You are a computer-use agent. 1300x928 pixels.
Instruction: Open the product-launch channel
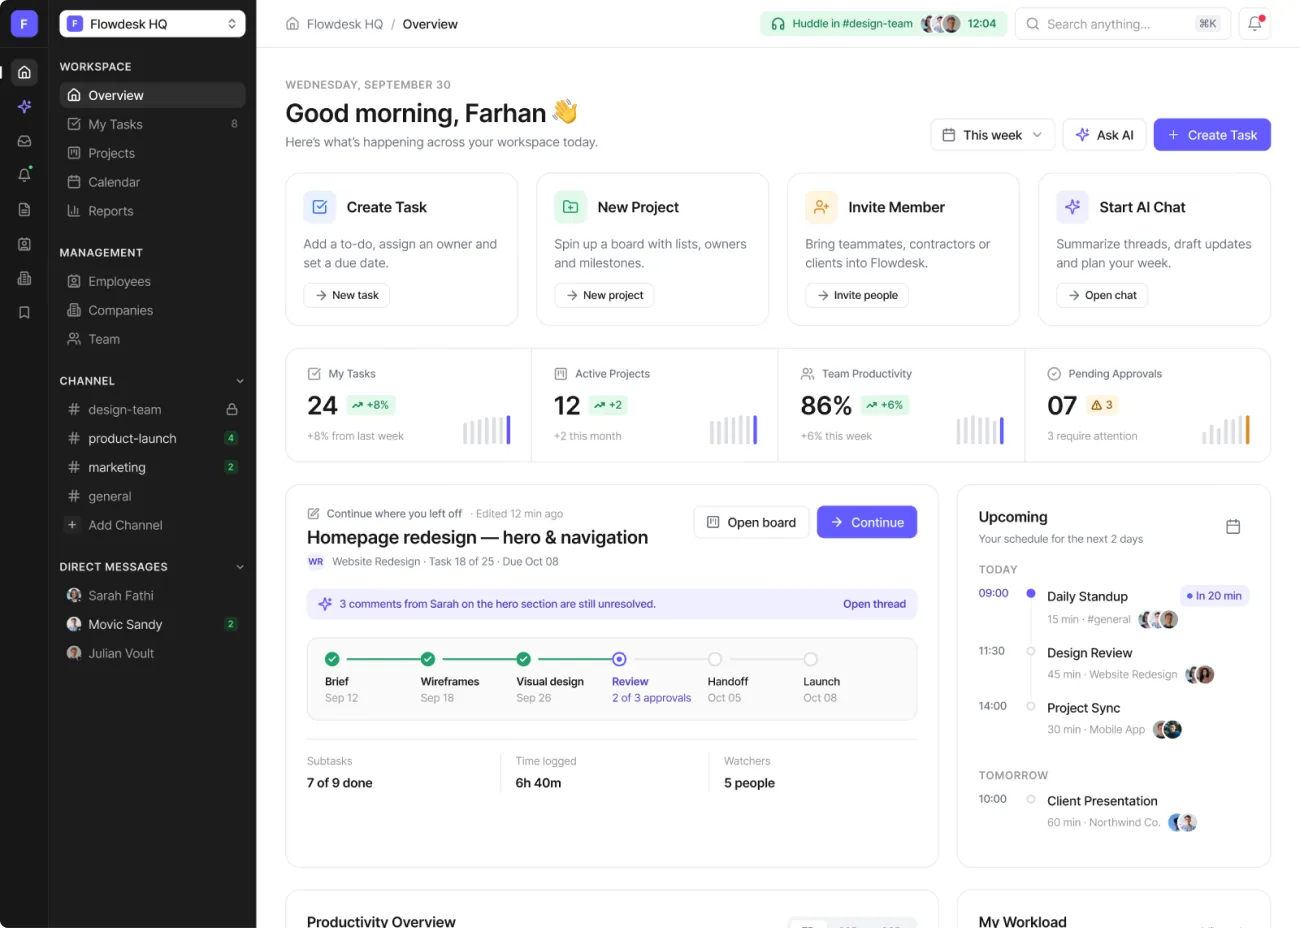click(x=152, y=438)
